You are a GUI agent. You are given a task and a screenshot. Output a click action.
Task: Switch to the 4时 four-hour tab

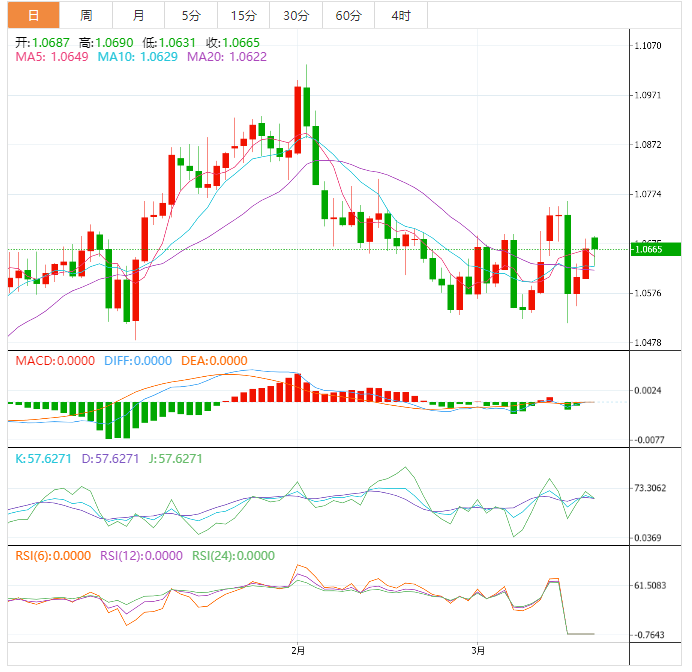pos(401,15)
